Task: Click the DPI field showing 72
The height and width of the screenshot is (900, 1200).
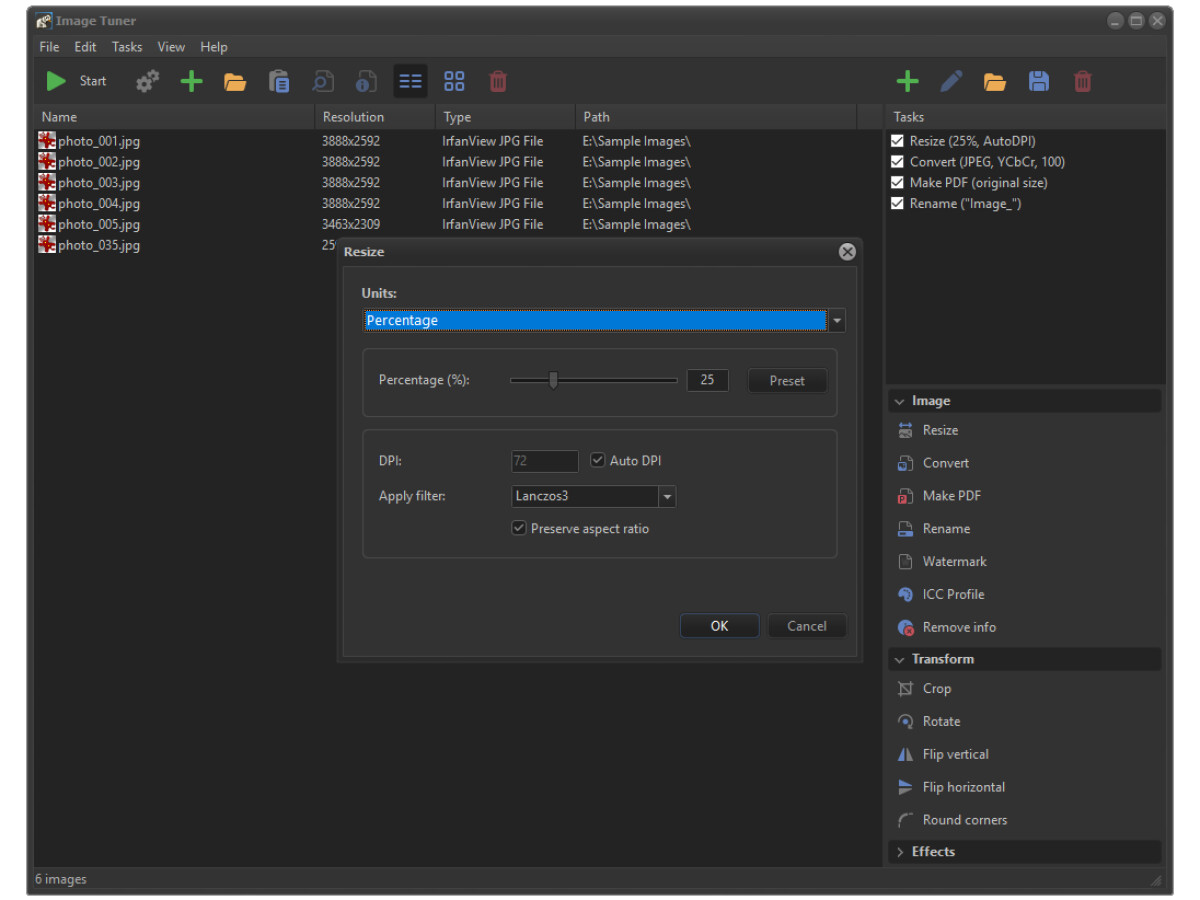Action: point(545,461)
